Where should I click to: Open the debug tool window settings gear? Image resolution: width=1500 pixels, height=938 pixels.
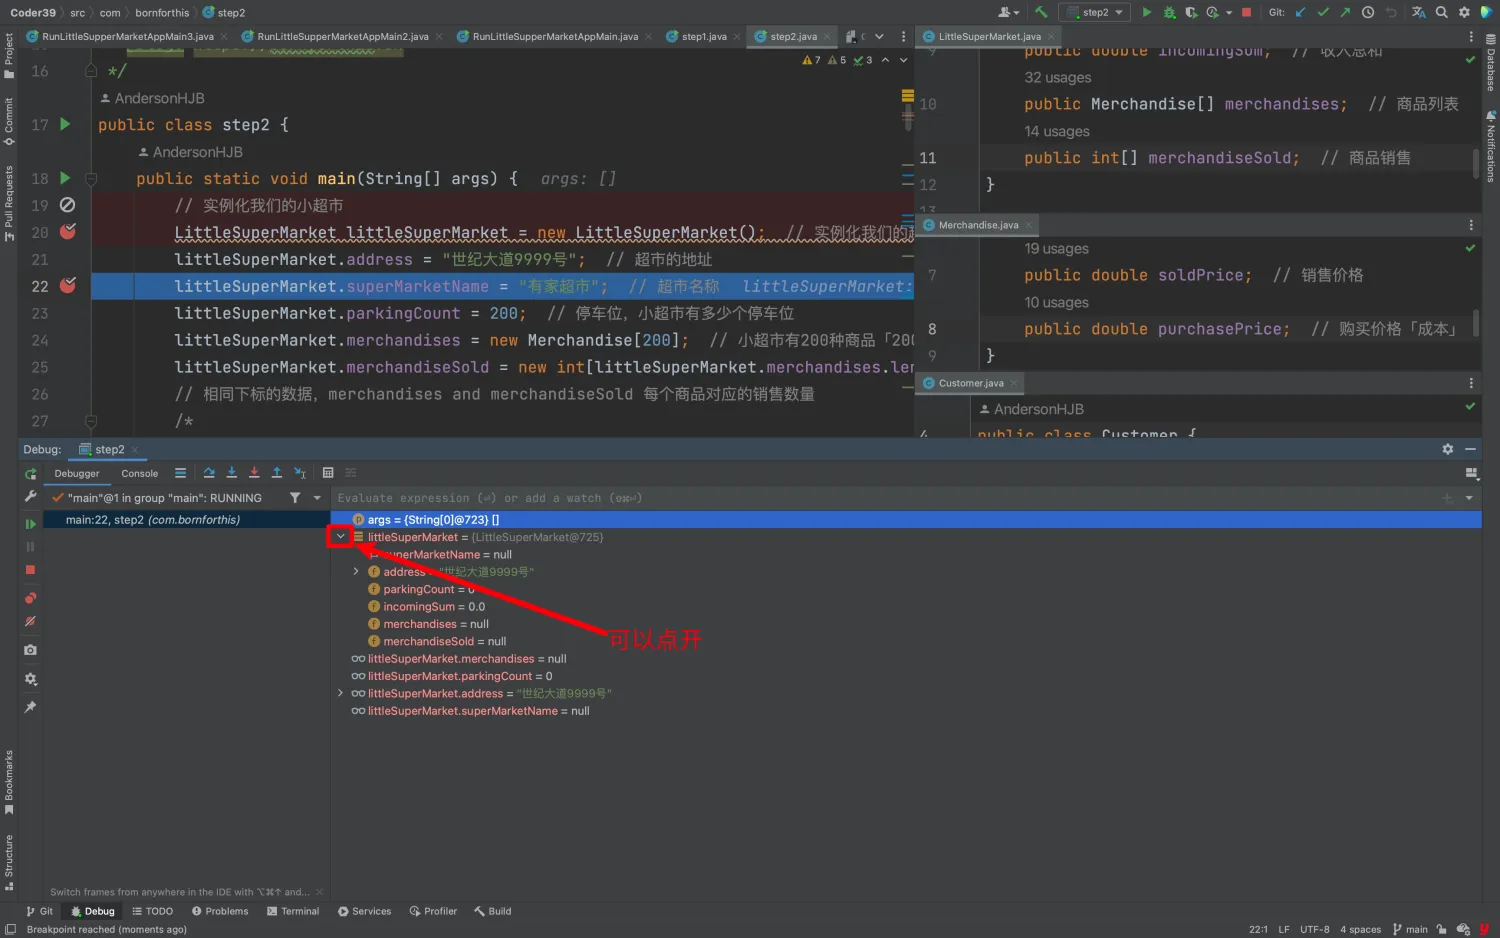(x=1447, y=449)
